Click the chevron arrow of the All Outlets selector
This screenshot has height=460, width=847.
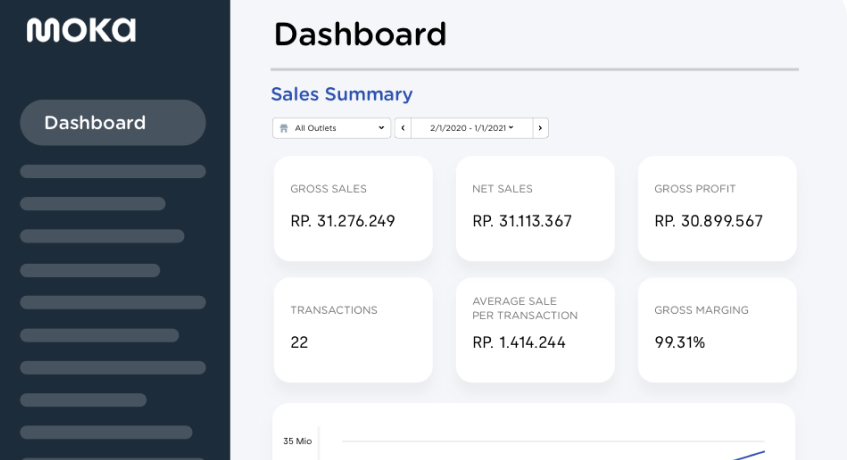pos(381,128)
